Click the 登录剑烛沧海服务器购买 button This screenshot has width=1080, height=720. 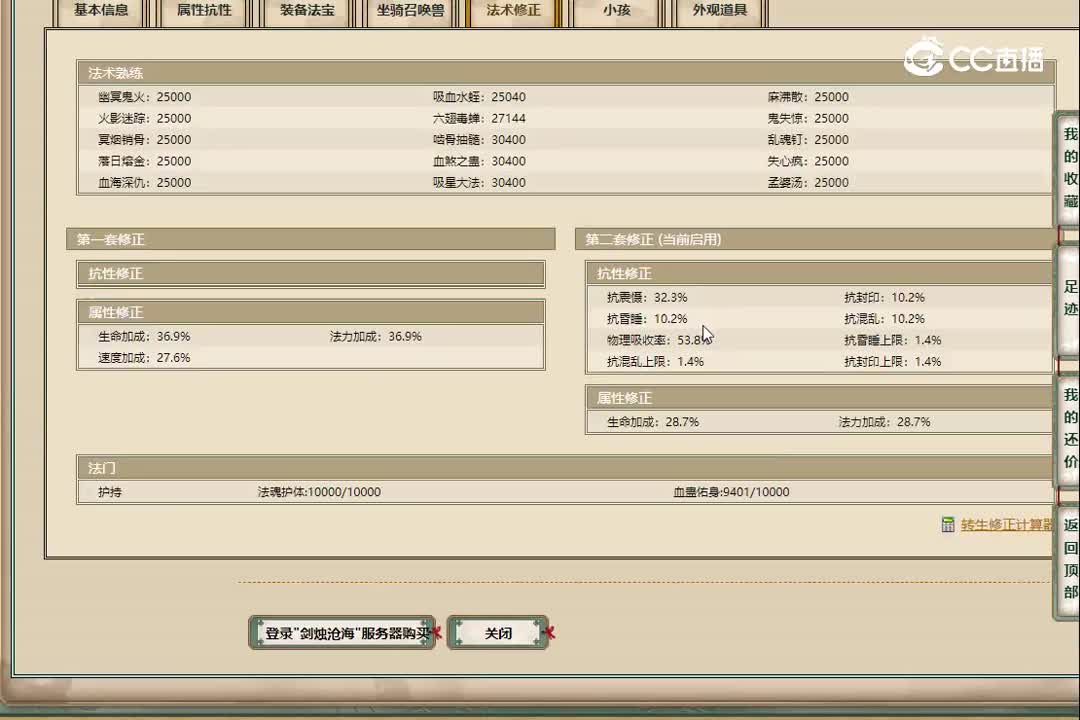click(x=341, y=632)
